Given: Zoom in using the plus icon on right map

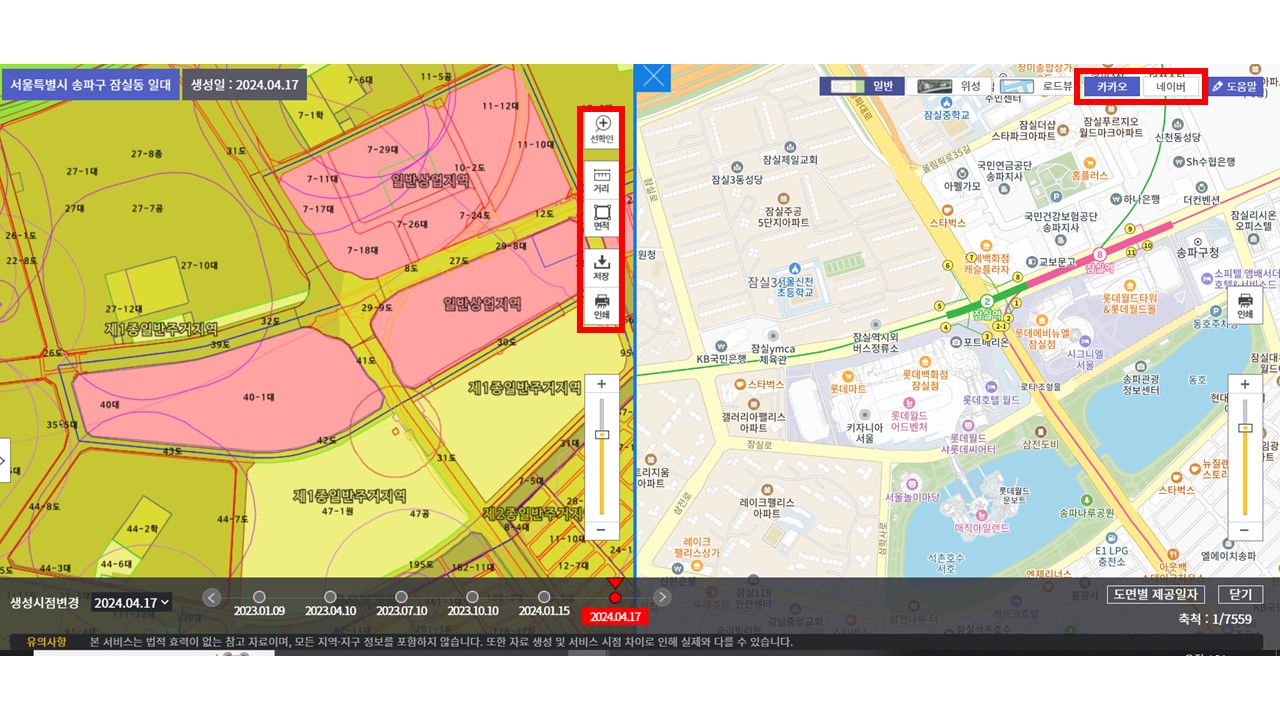Looking at the screenshot, I should click(1243, 383).
